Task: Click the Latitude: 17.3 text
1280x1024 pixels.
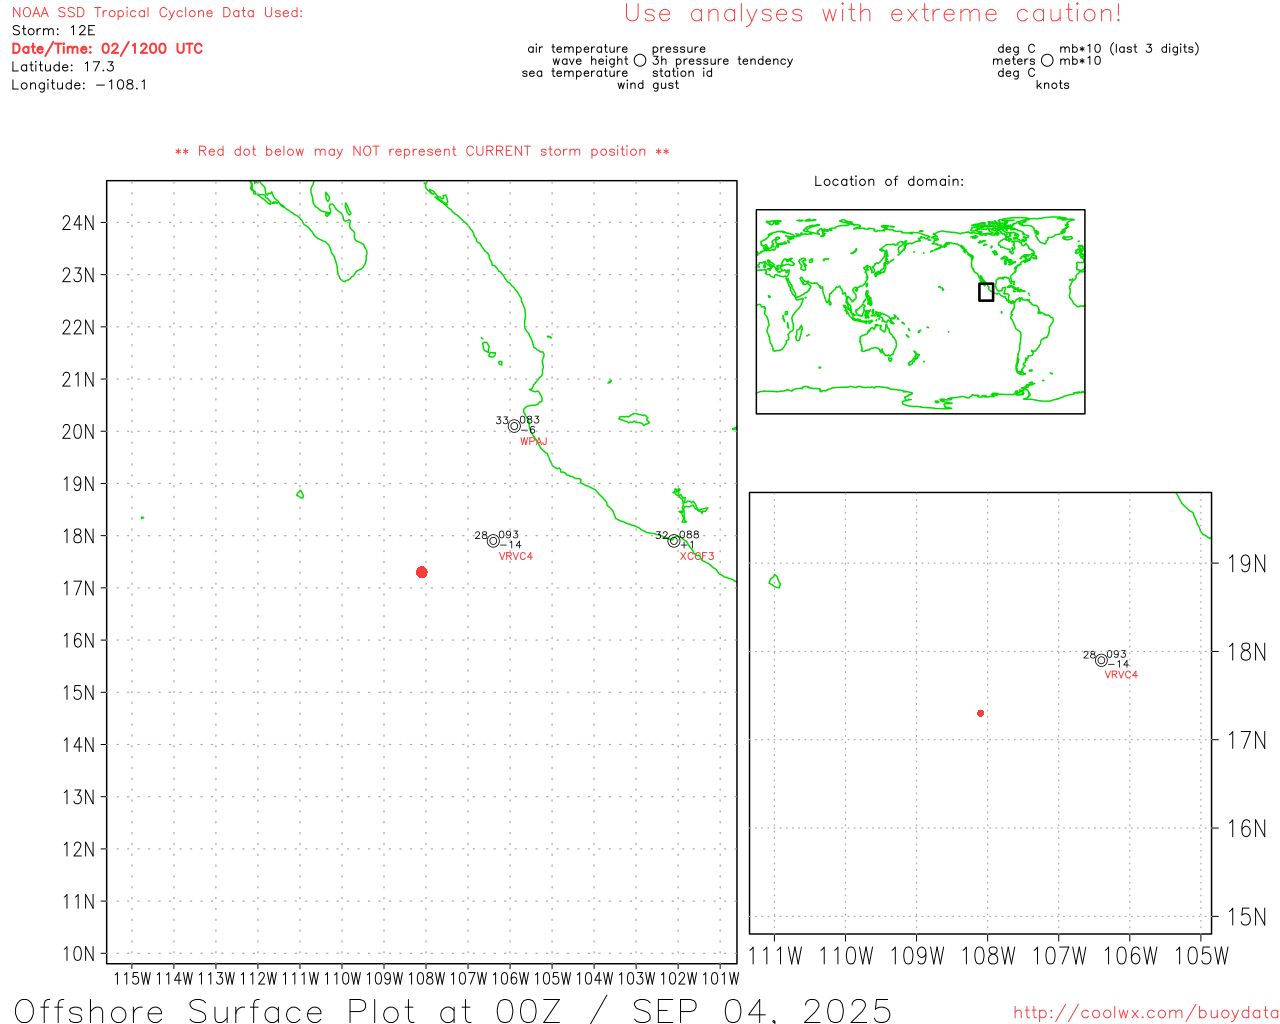Action: coord(63,67)
